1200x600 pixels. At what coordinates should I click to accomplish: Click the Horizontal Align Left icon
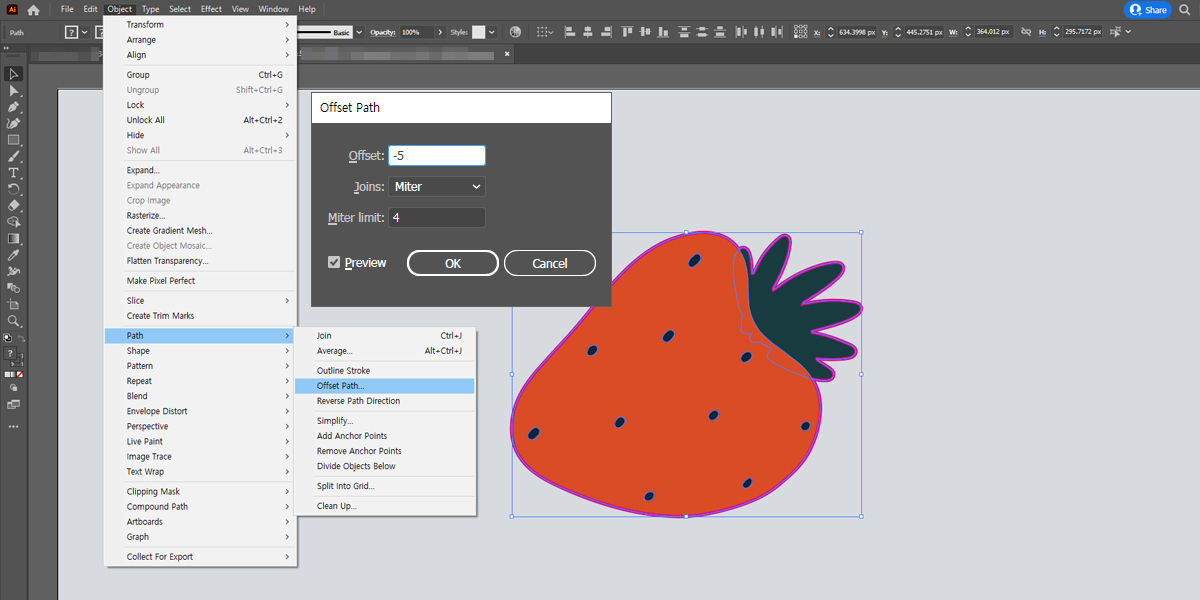tap(569, 32)
